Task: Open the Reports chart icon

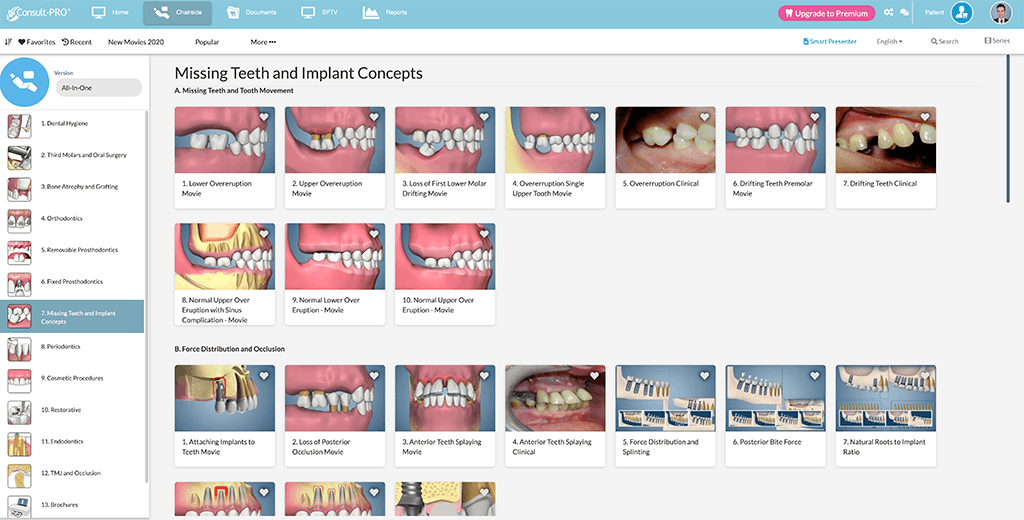Action: pyautogui.click(x=371, y=12)
